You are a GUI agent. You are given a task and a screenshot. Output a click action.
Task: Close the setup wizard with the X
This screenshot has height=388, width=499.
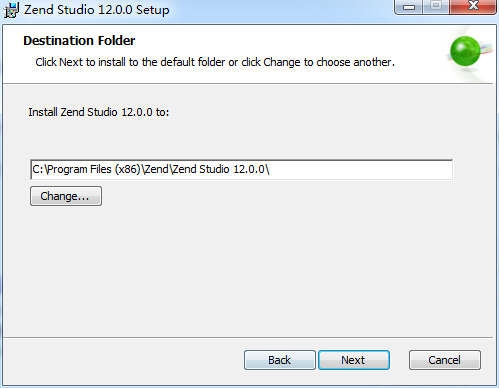473,7
